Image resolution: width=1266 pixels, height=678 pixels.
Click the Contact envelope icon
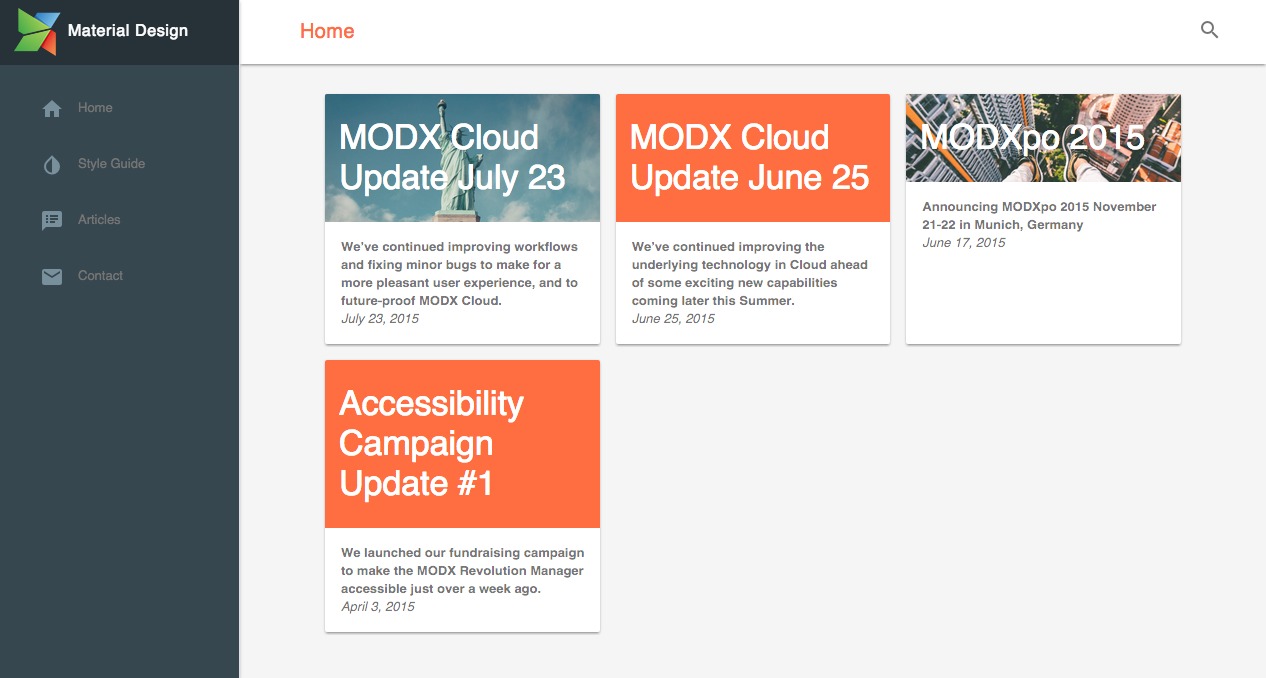point(51,276)
